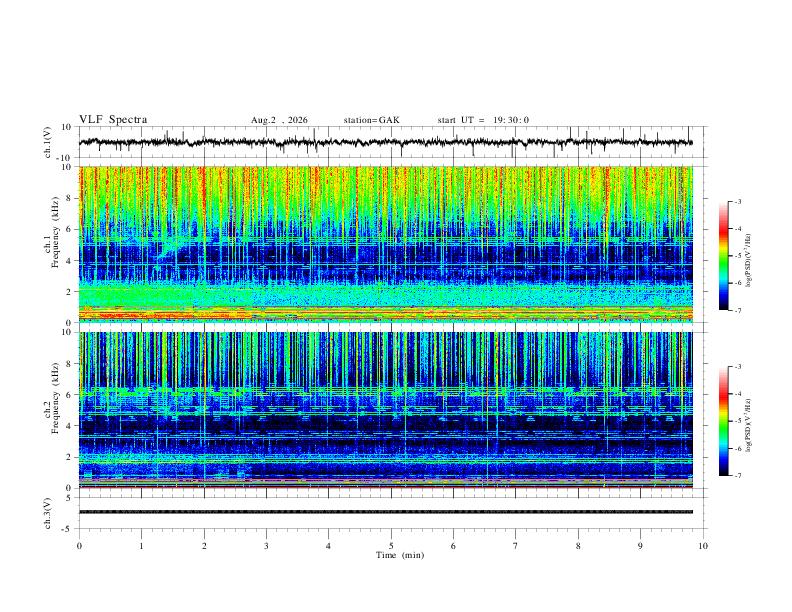Click the start UT 19:30:0 text
792x612 pixels.
tap(483, 120)
